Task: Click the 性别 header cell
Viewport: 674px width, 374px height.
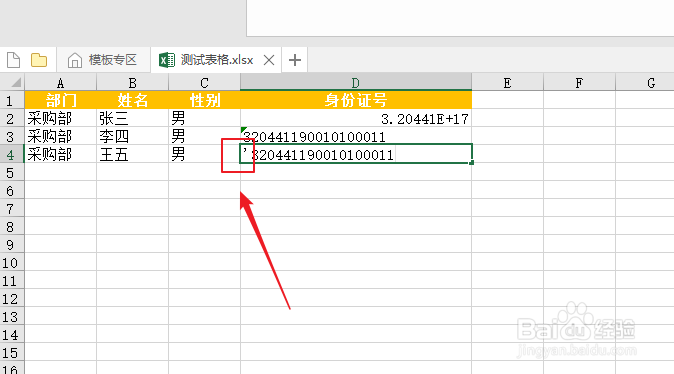Action: pyautogui.click(x=204, y=100)
